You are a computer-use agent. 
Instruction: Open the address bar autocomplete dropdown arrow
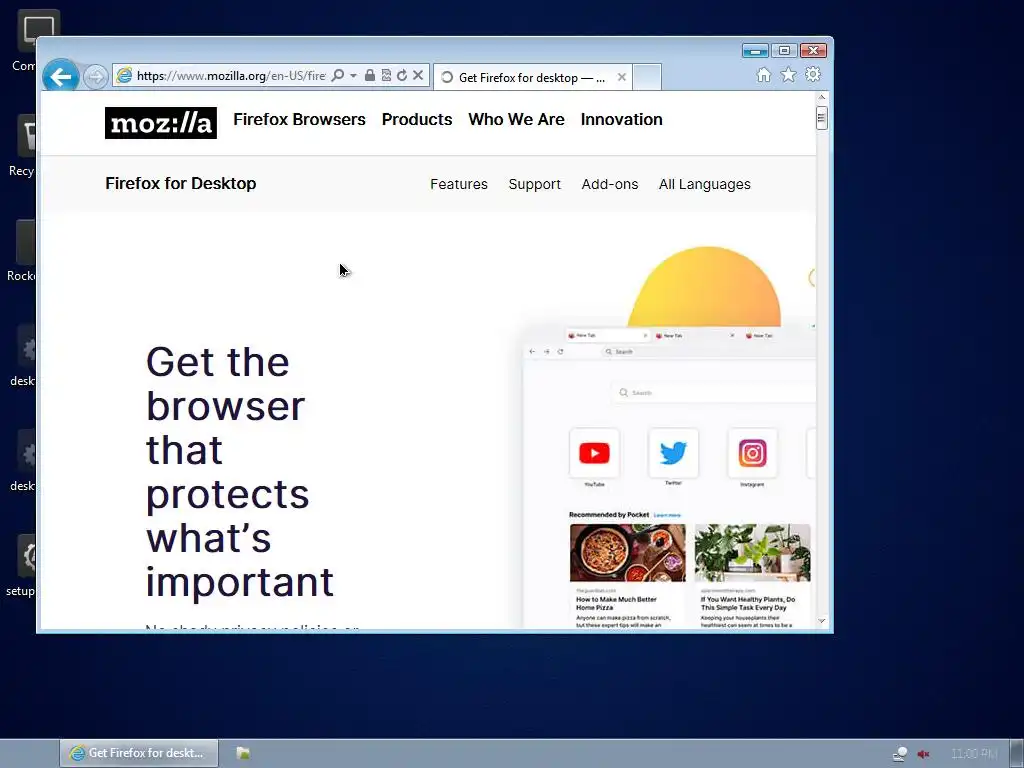coord(353,76)
